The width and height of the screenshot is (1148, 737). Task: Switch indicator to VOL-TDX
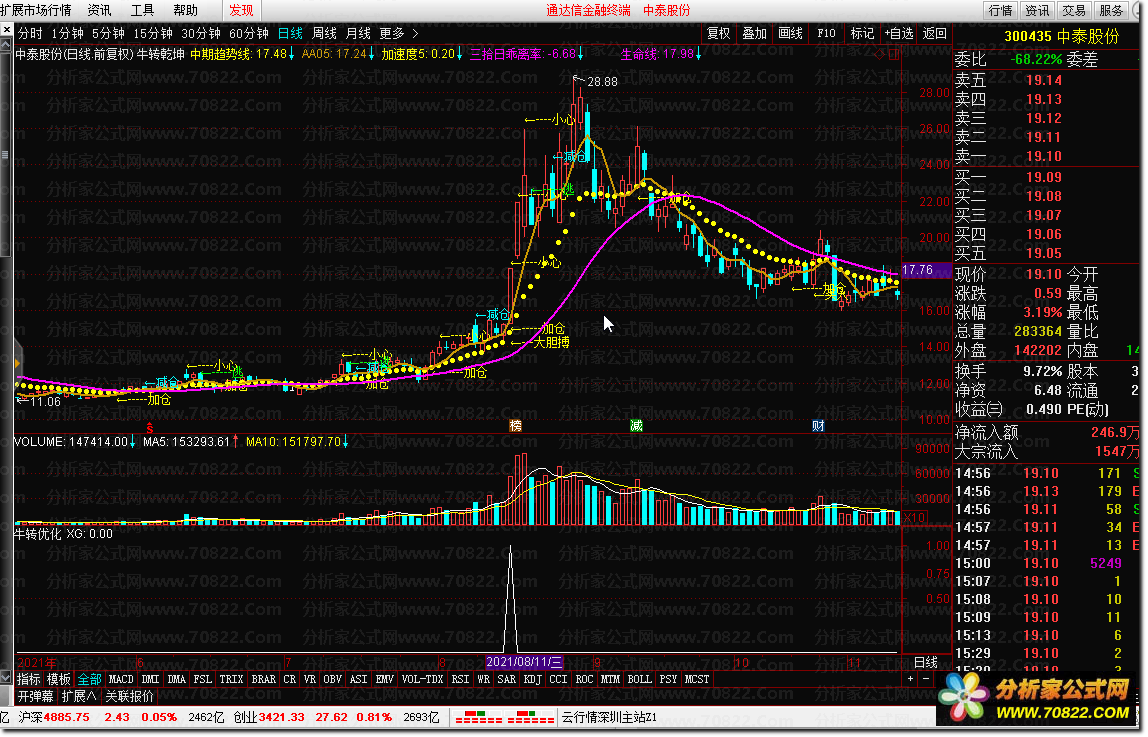tap(422, 678)
